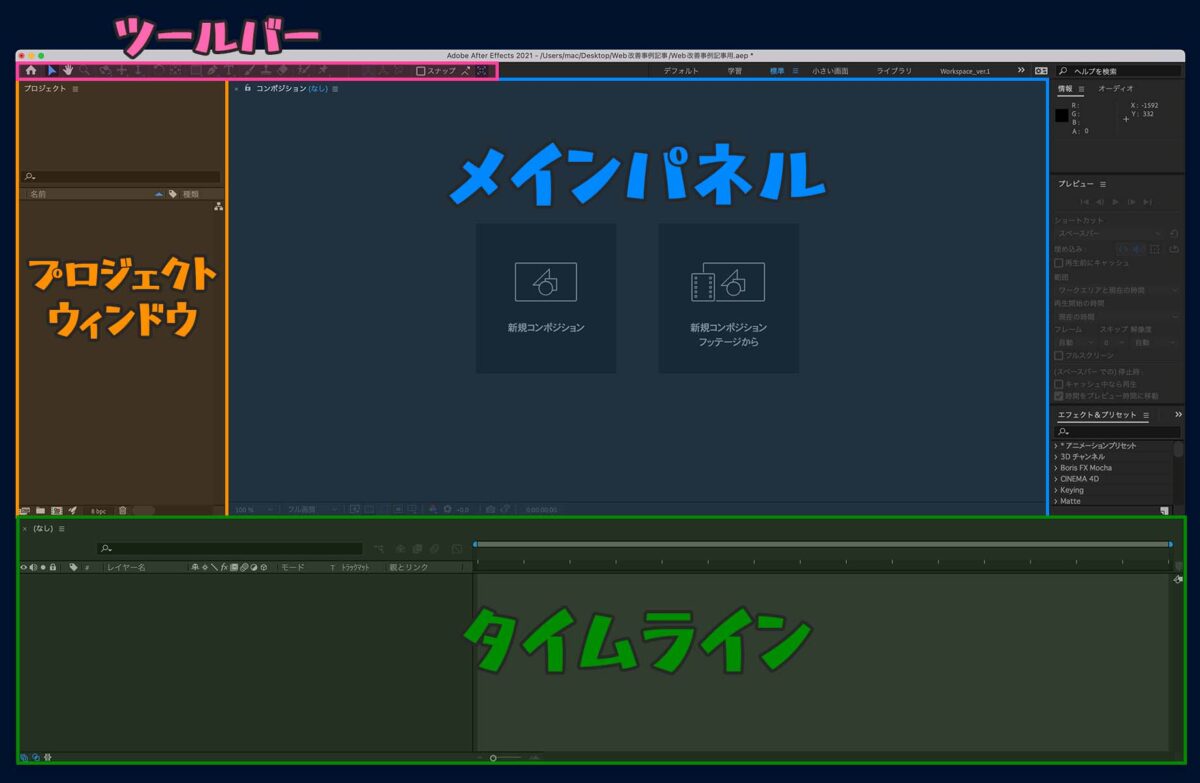Enable 再生前にキャッシュ checkbox
The image size is (1200, 783).
(x=1059, y=262)
